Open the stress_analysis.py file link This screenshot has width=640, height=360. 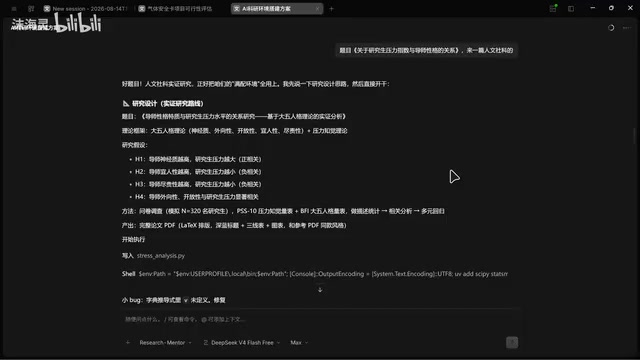click(x=161, y=256)
